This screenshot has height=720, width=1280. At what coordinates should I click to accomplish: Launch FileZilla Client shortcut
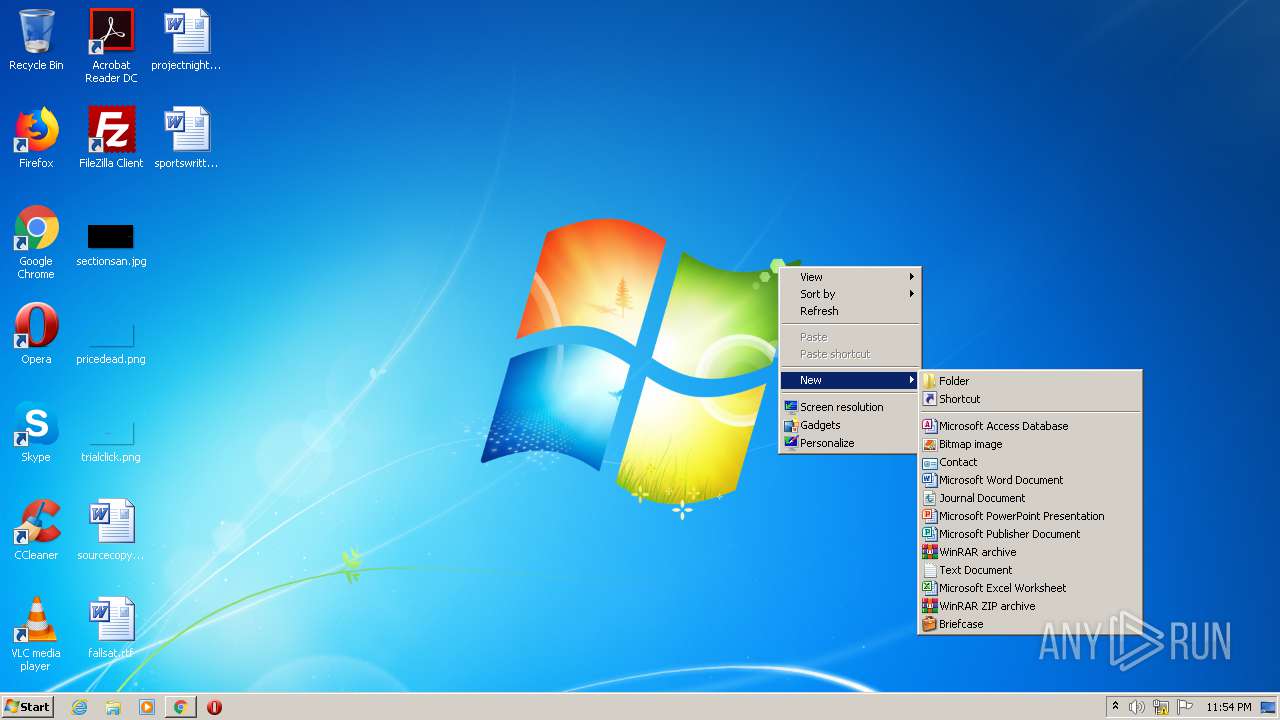pyautogui.click(x=111, y=138)
